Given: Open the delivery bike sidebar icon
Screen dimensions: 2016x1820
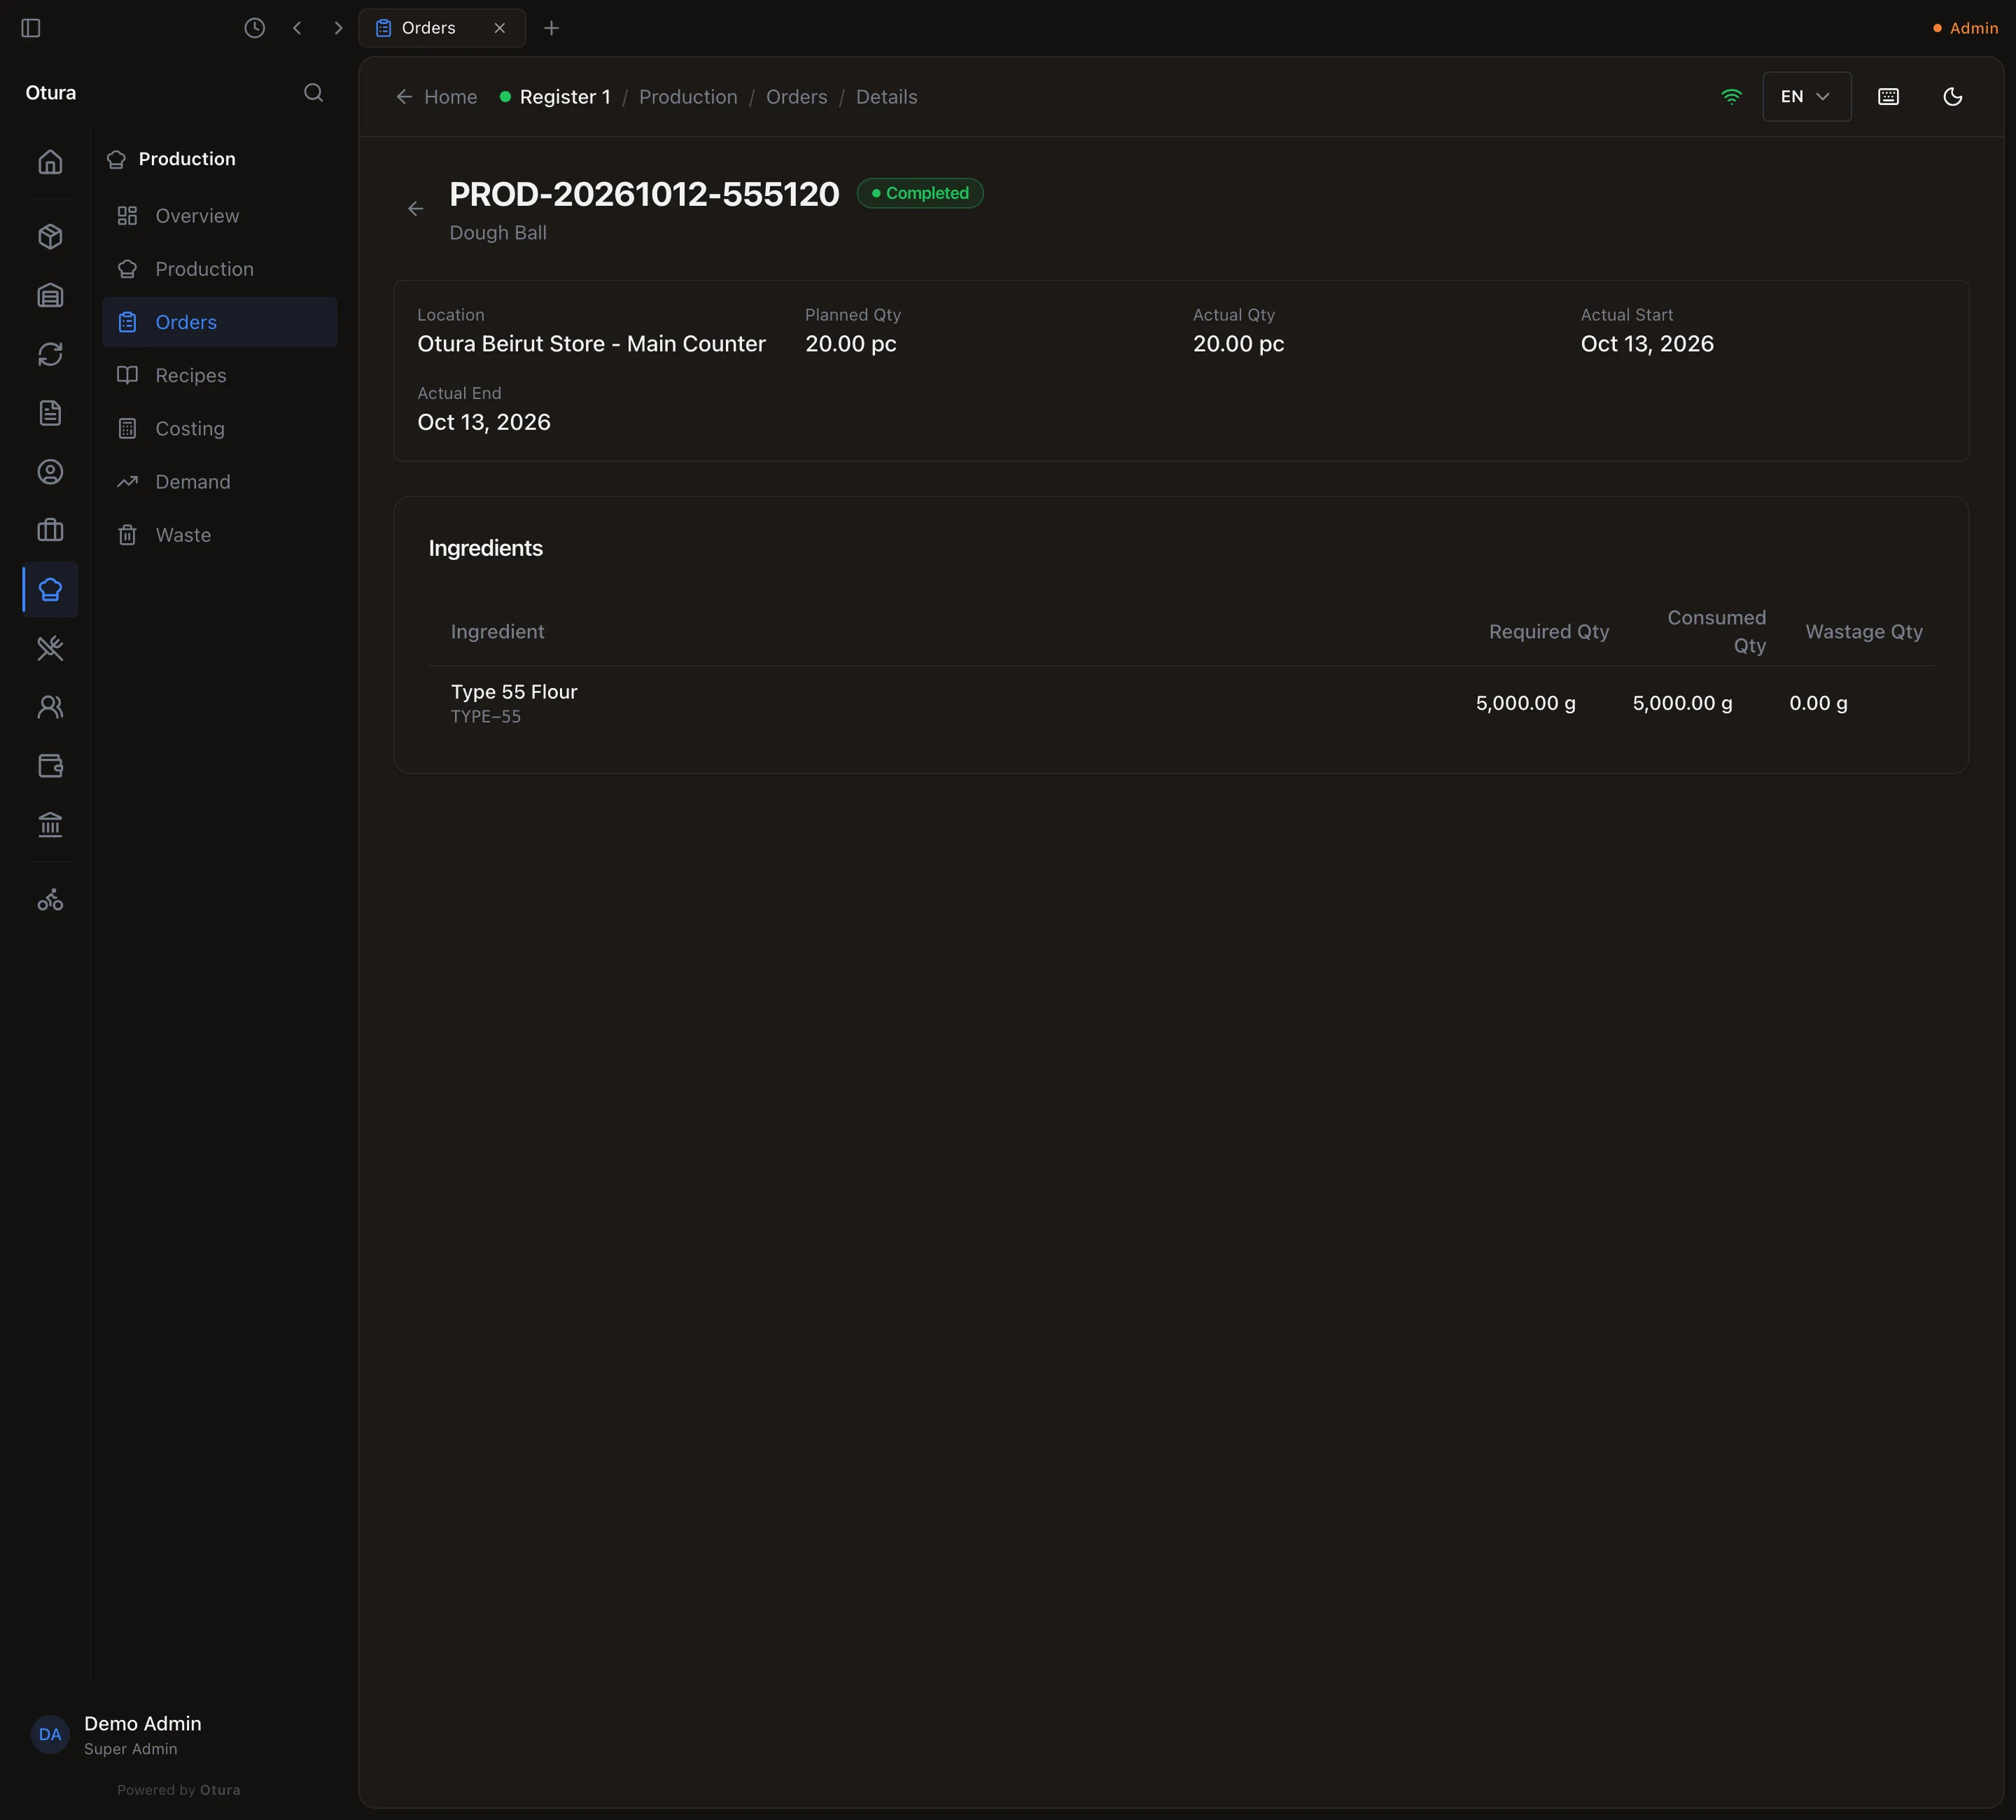Looking at the screenshot, I should [50, 901].
